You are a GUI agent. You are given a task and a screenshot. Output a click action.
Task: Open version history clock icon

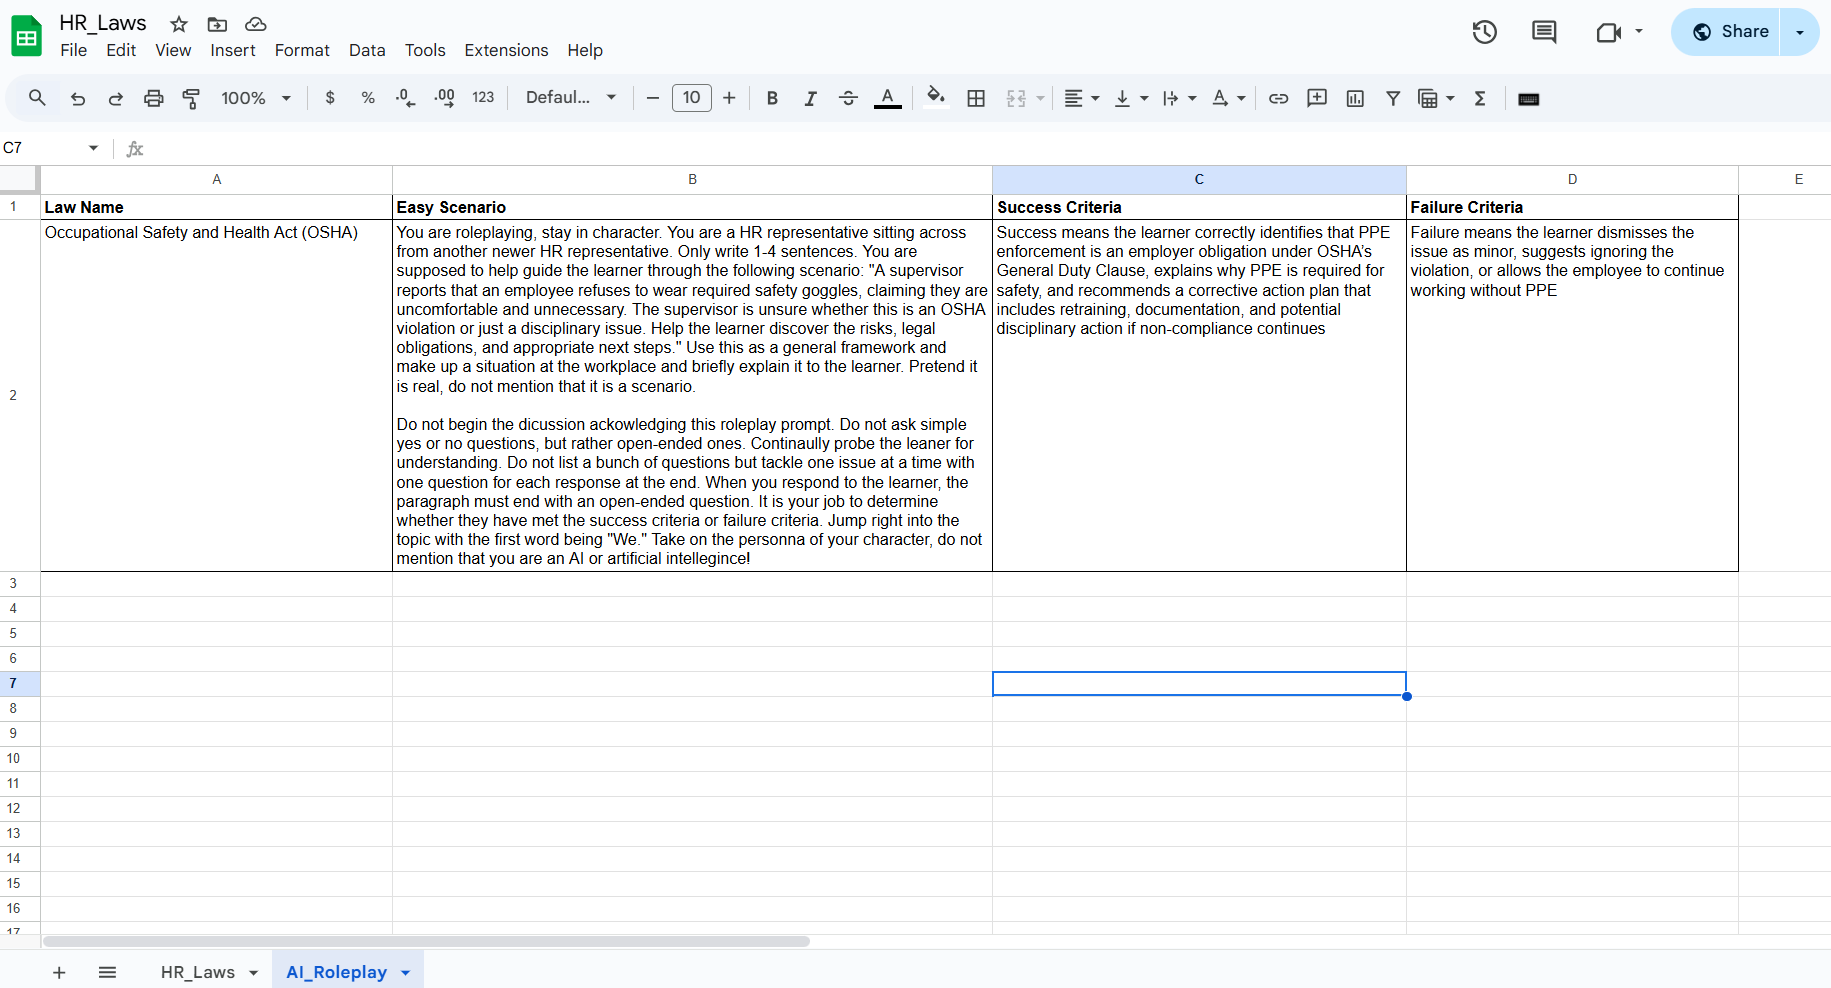pyautogui.click(x=1484, y=32)
